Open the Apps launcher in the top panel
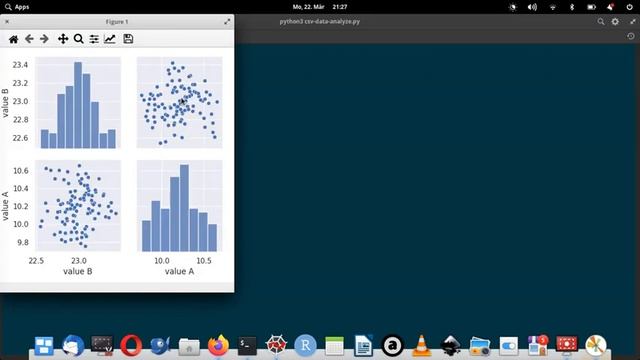The width and height of the screenshot is (640, 360). click(x=17, y=7)
